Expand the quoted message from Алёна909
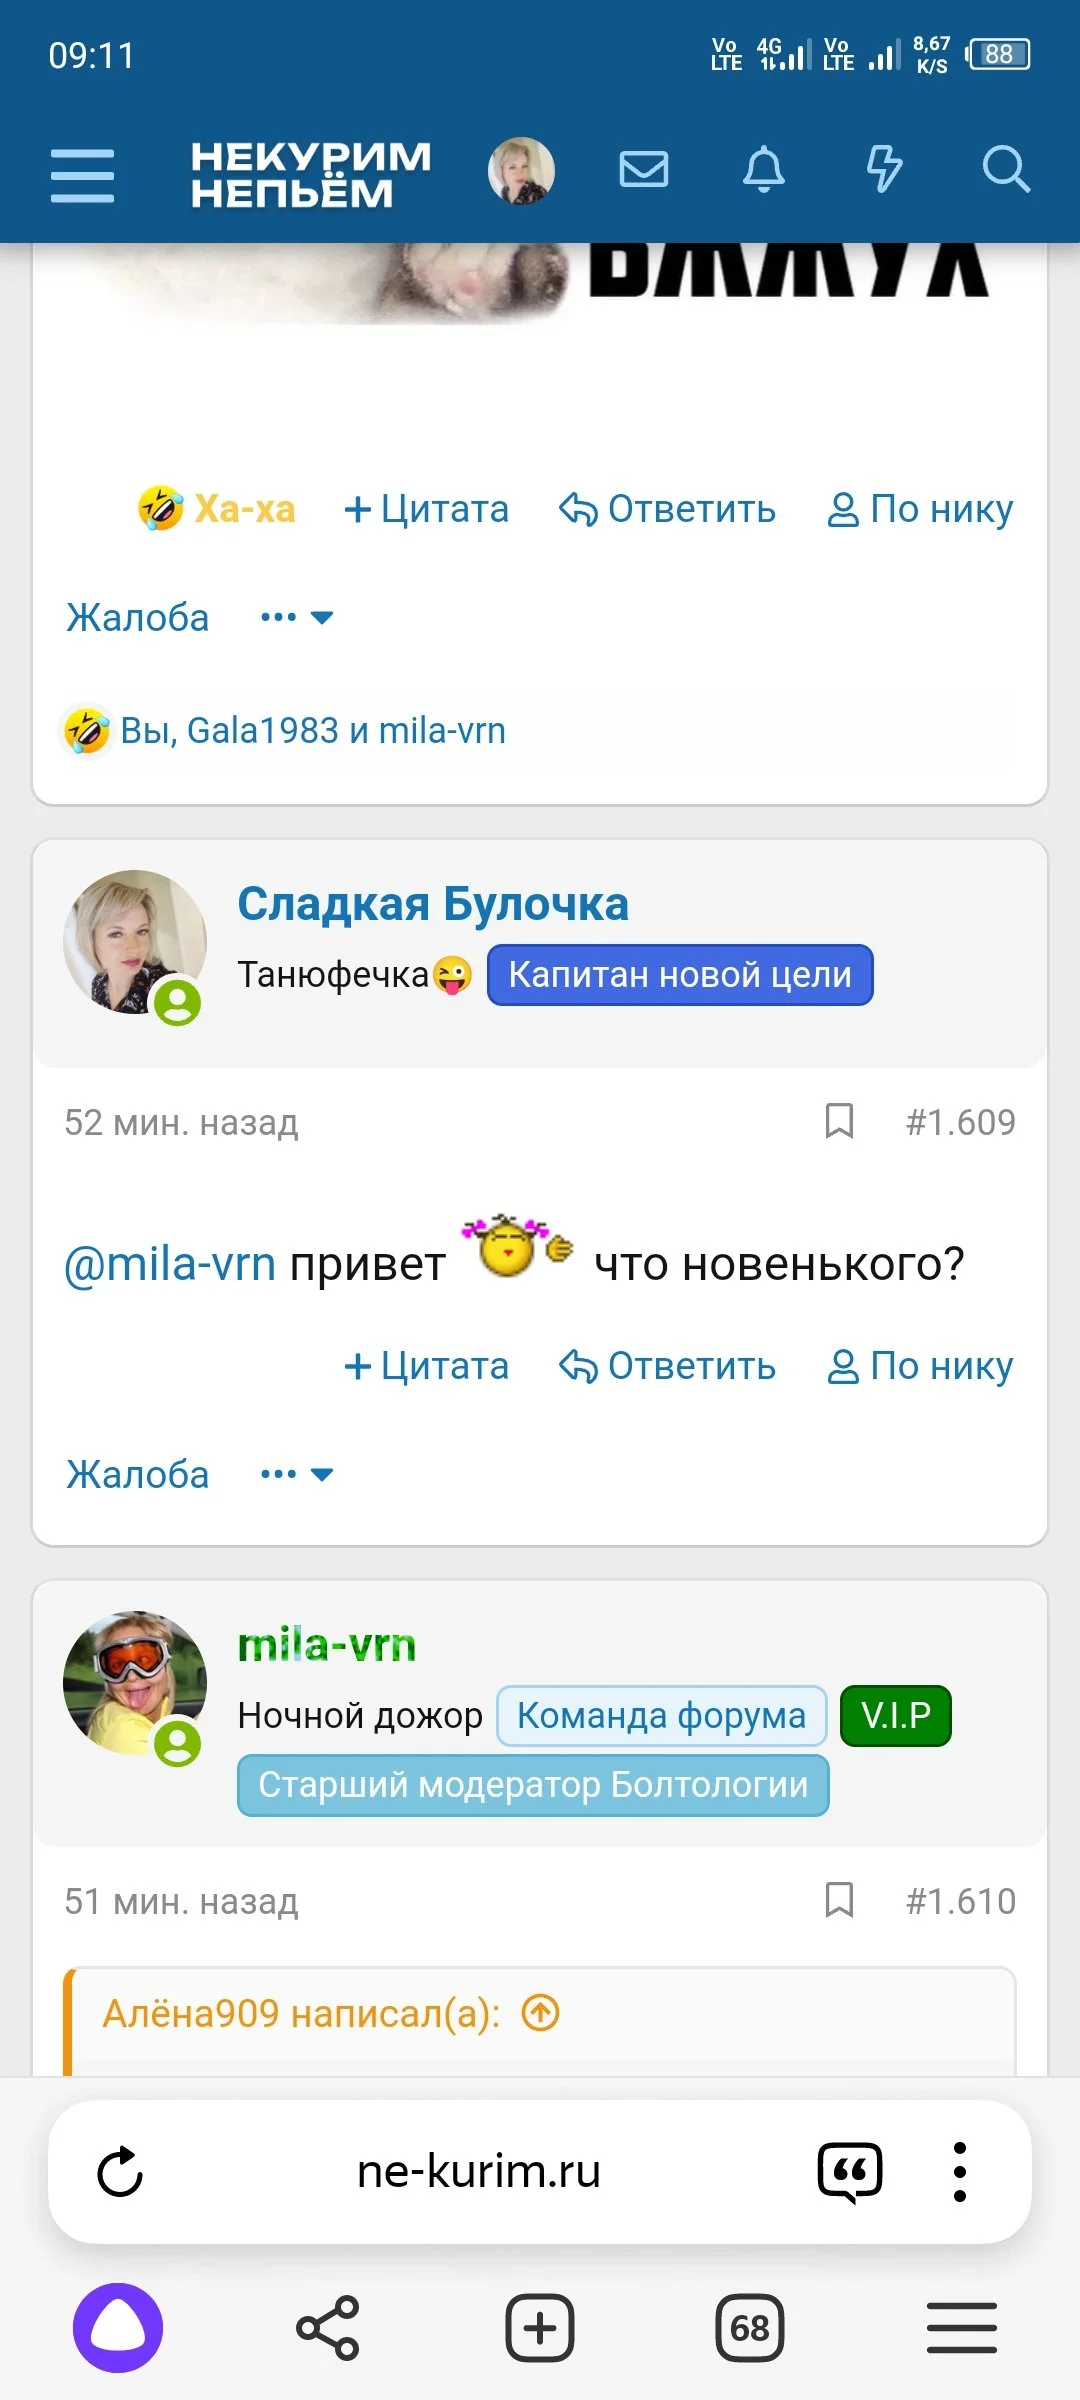Viewport: 1080px width, 2400px height. 543,2013
